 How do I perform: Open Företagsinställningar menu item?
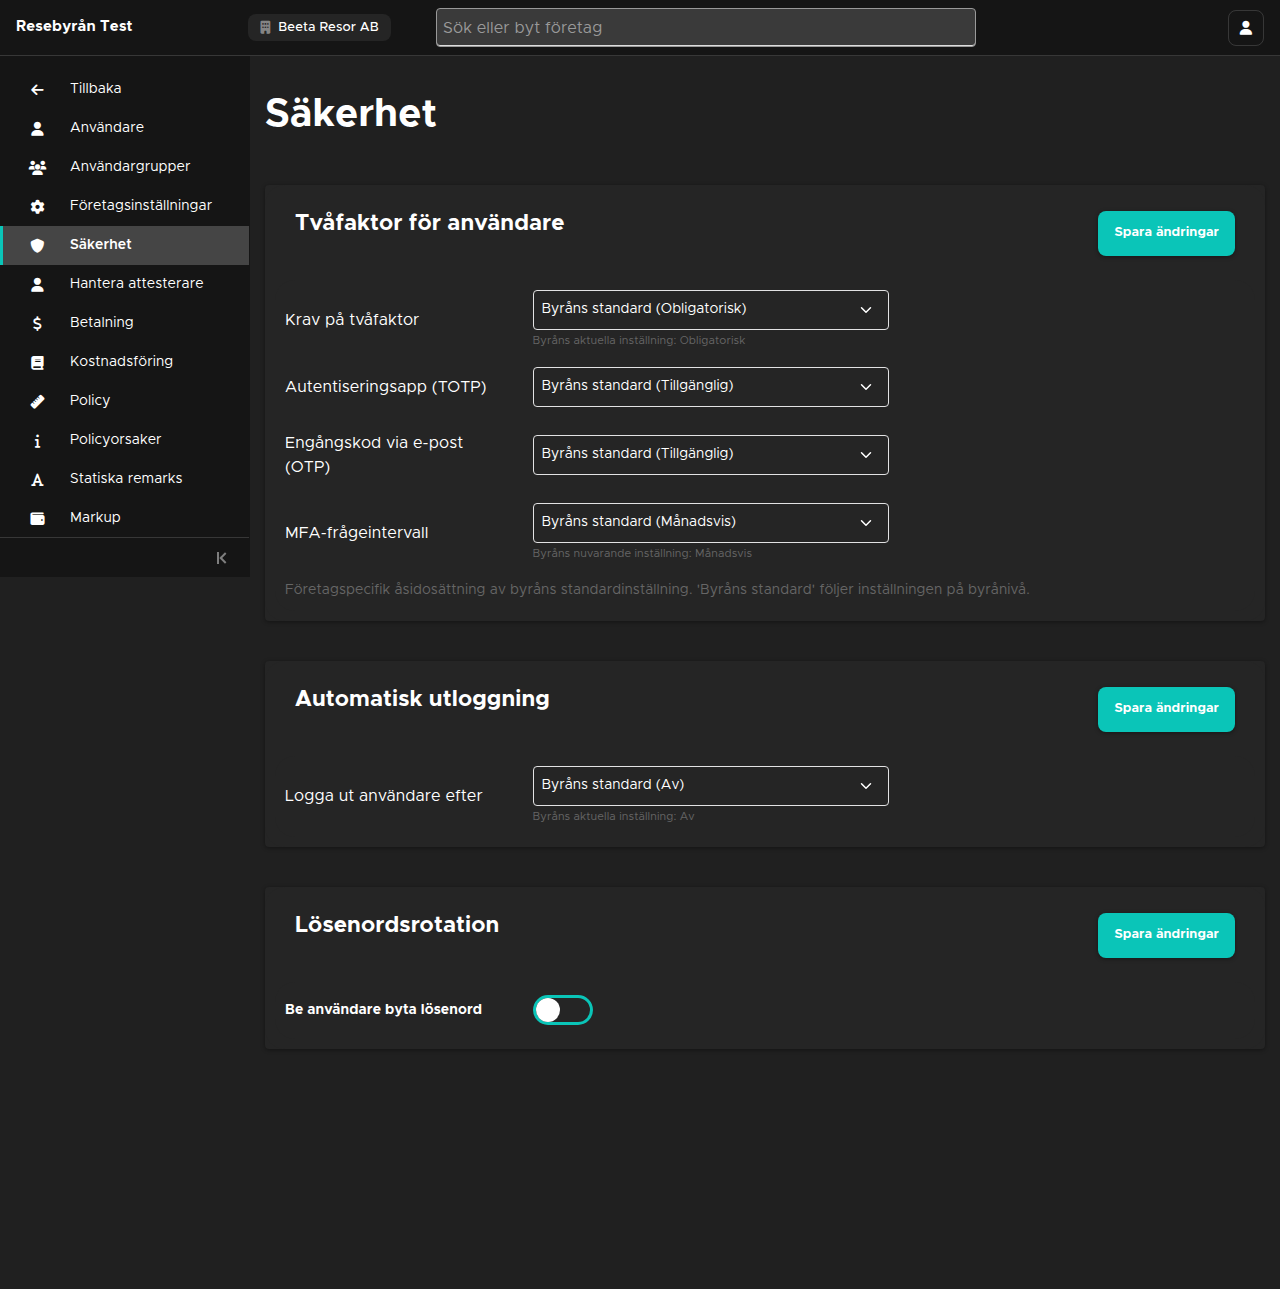(125, 206)
